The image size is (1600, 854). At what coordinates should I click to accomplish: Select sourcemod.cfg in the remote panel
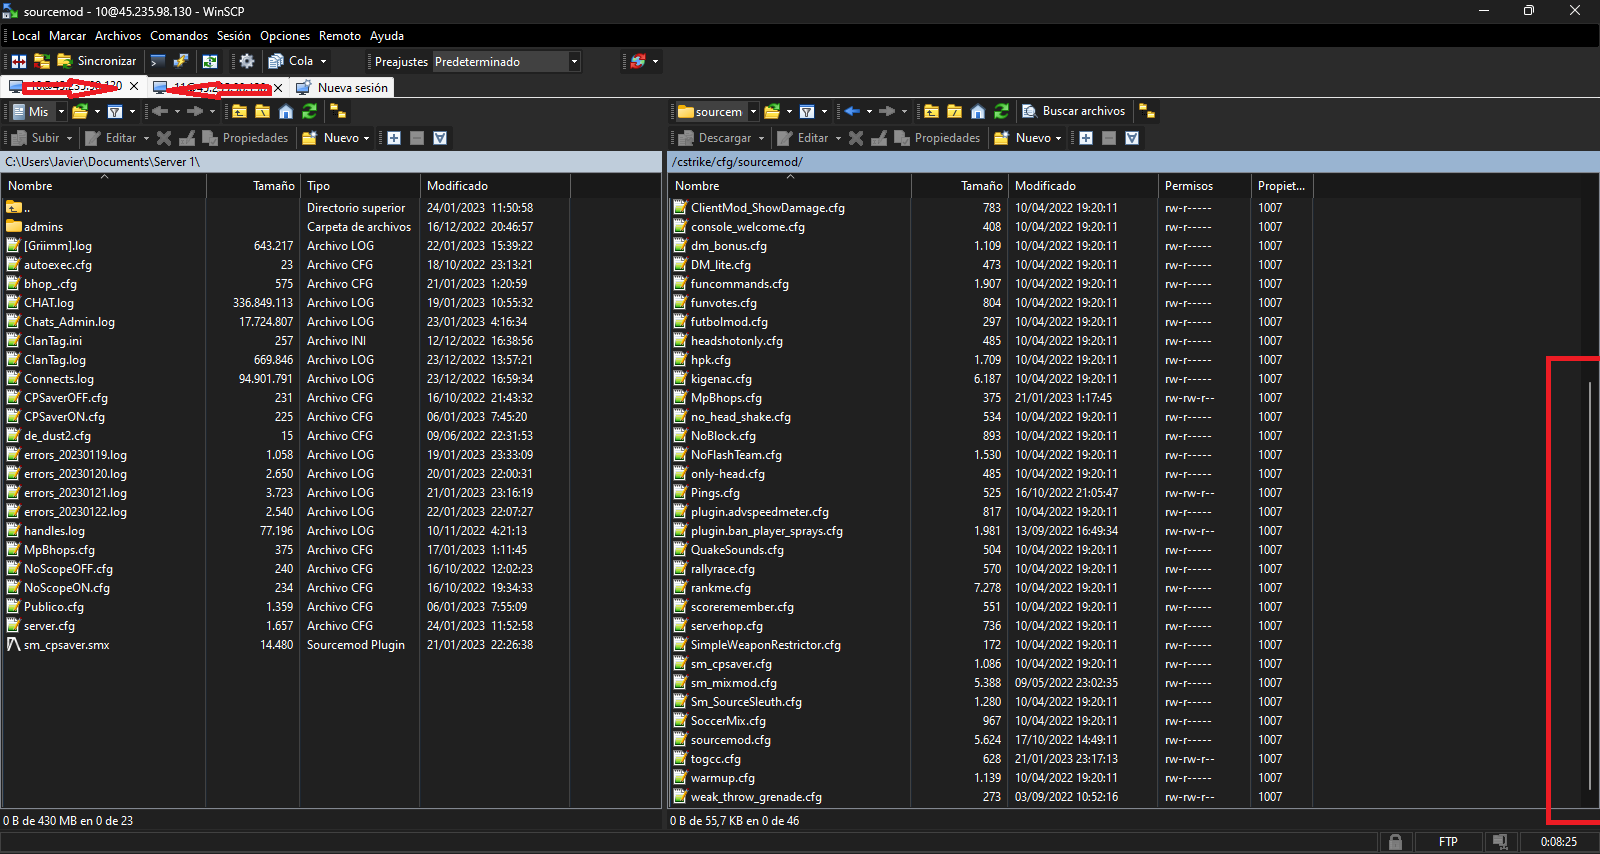(x=730, y=740)
